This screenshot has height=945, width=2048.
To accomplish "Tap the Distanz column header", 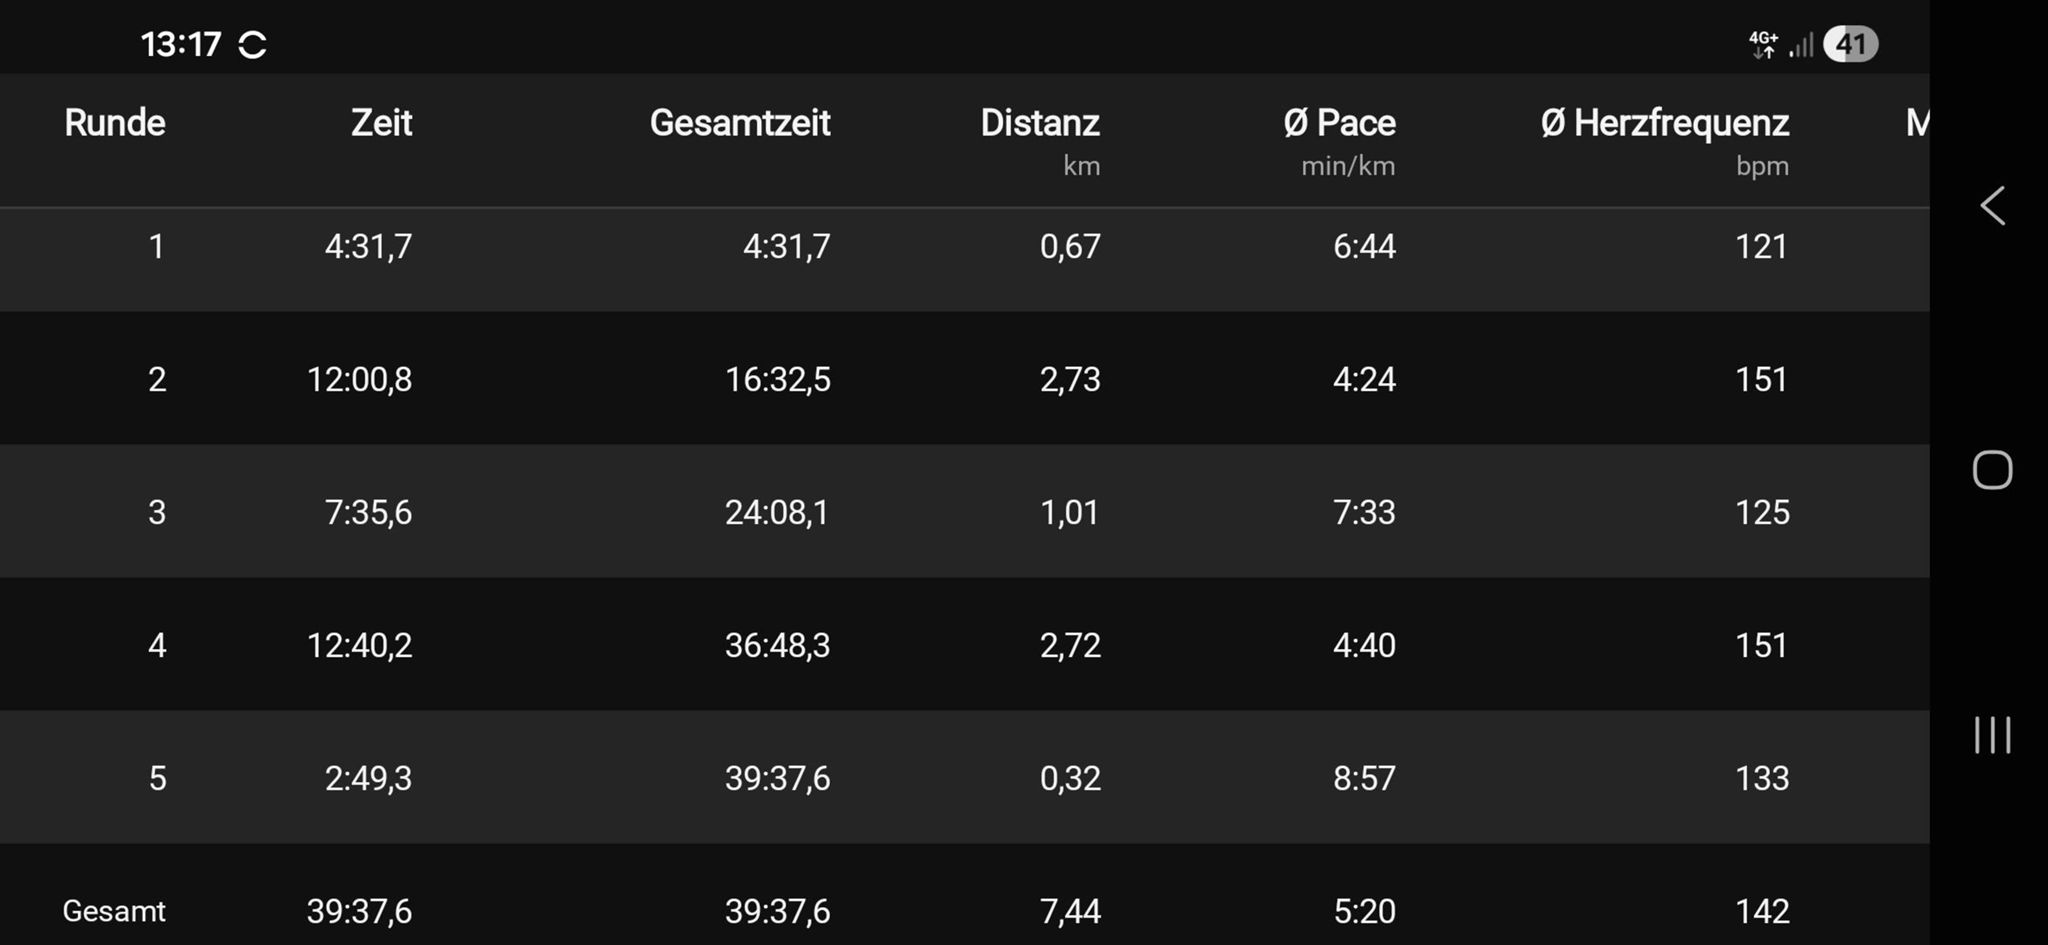I will tap(1040, 123).
